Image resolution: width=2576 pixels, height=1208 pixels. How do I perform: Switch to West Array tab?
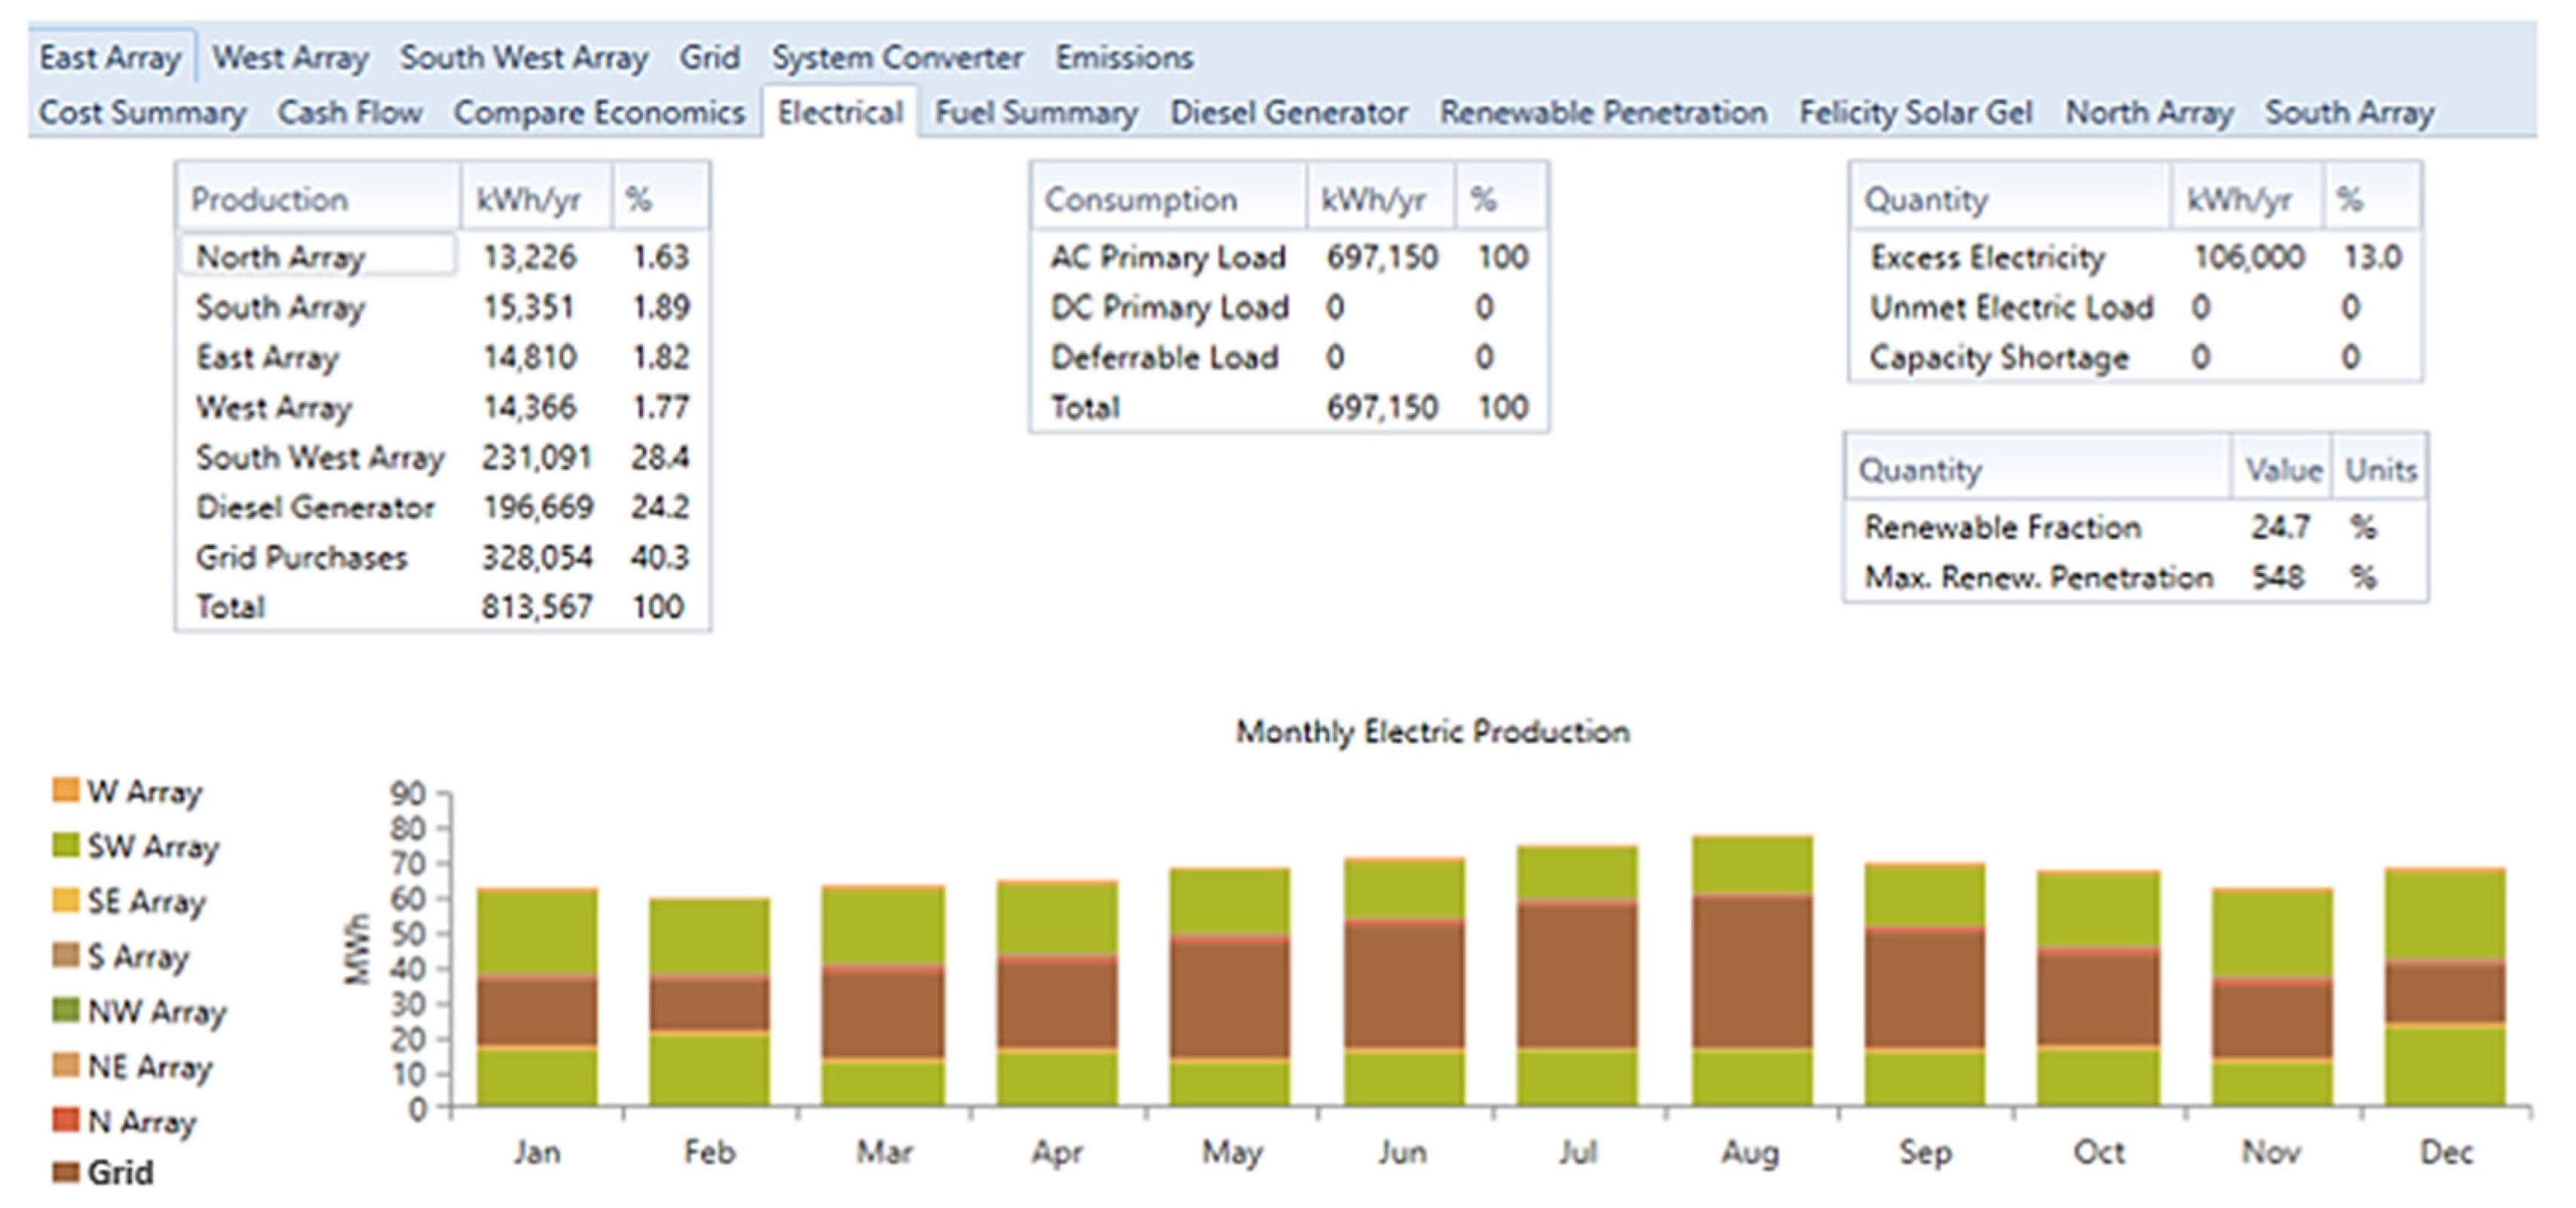point(290,57)
